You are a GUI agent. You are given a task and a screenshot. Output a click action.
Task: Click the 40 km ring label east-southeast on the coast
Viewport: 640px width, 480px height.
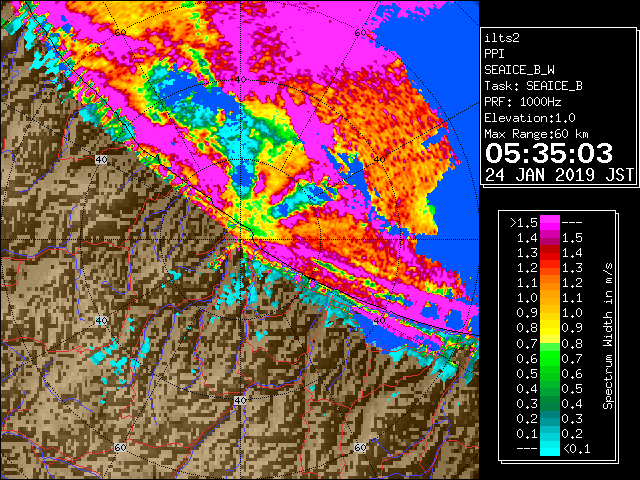[x=380, y=320]
